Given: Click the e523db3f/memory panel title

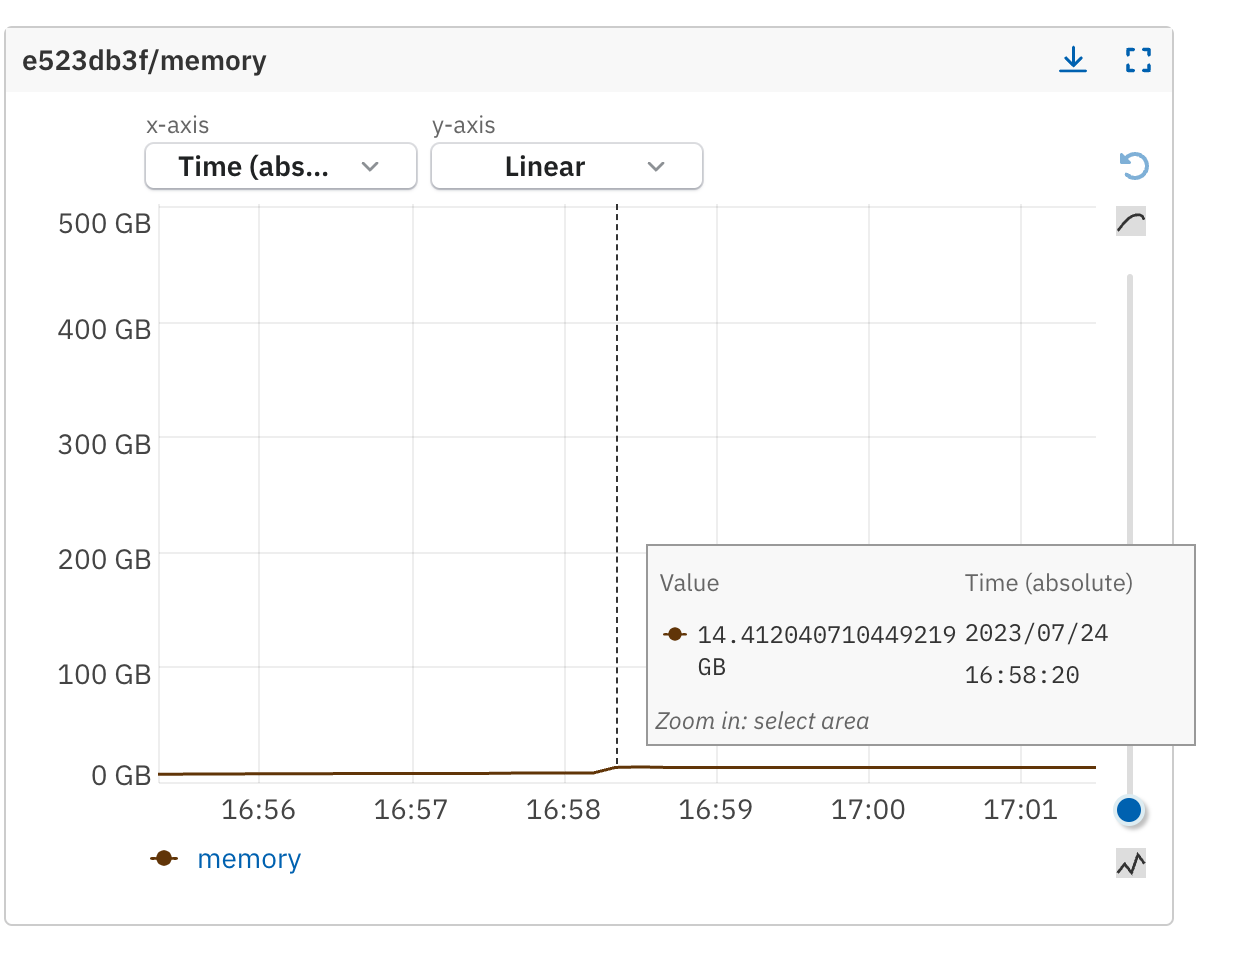Looking at the screenshot, I should (x=145, y=60).
